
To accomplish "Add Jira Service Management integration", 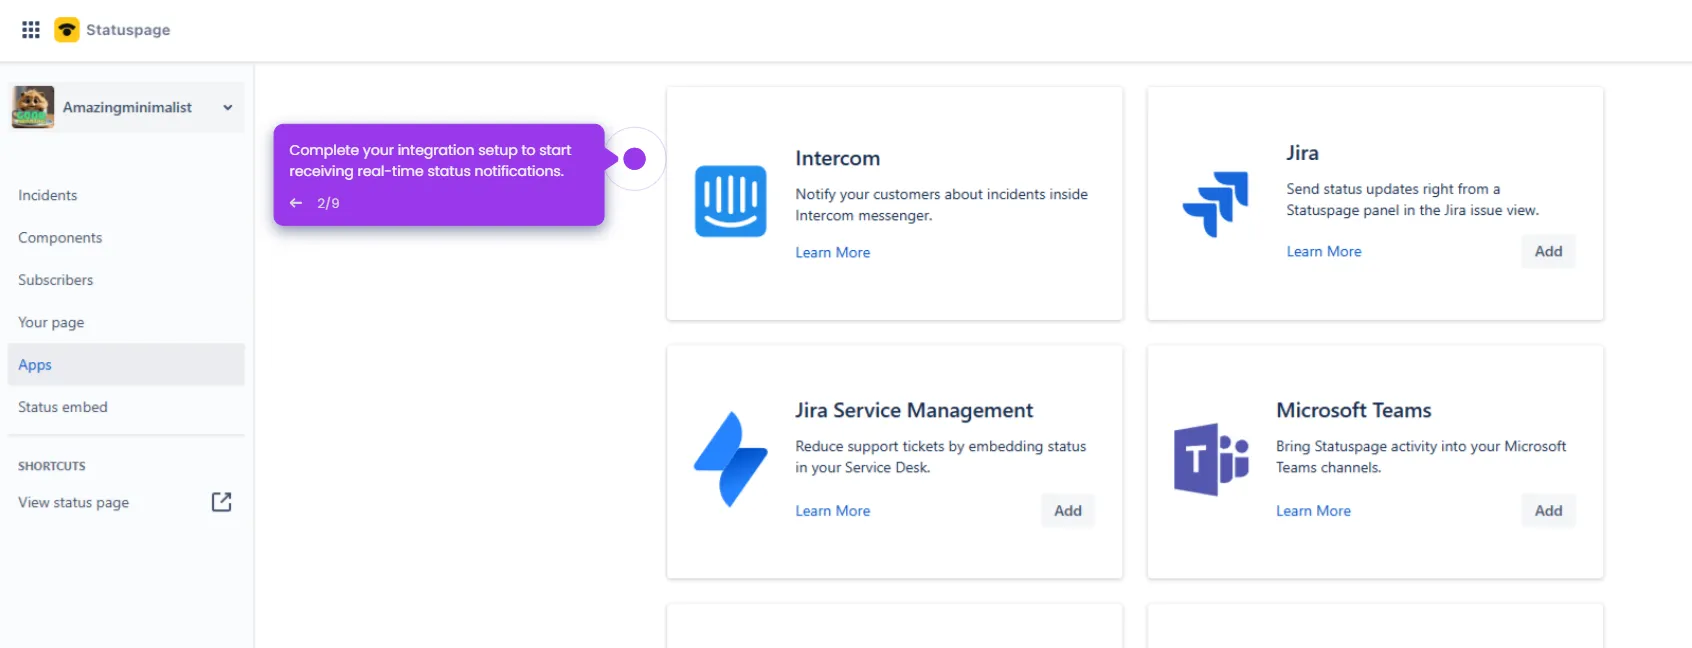I will pos(1068,511).
